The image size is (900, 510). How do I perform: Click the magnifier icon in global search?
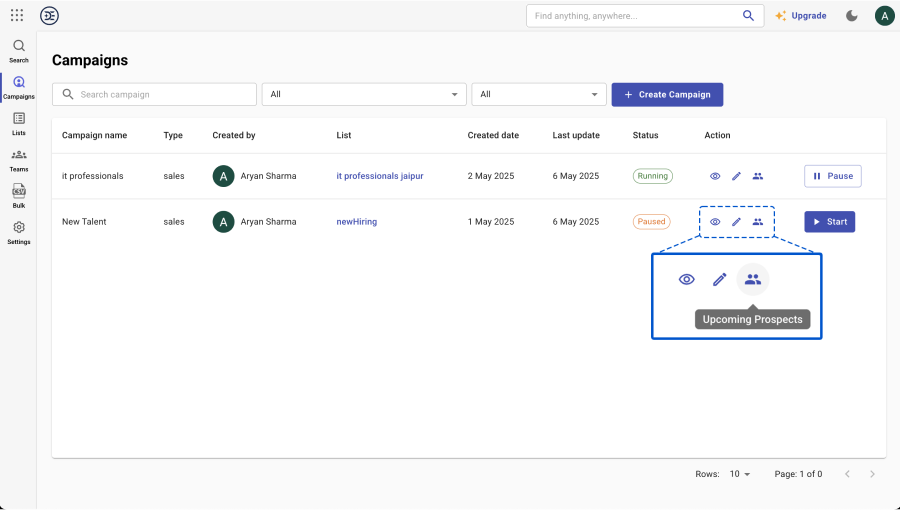748,15
